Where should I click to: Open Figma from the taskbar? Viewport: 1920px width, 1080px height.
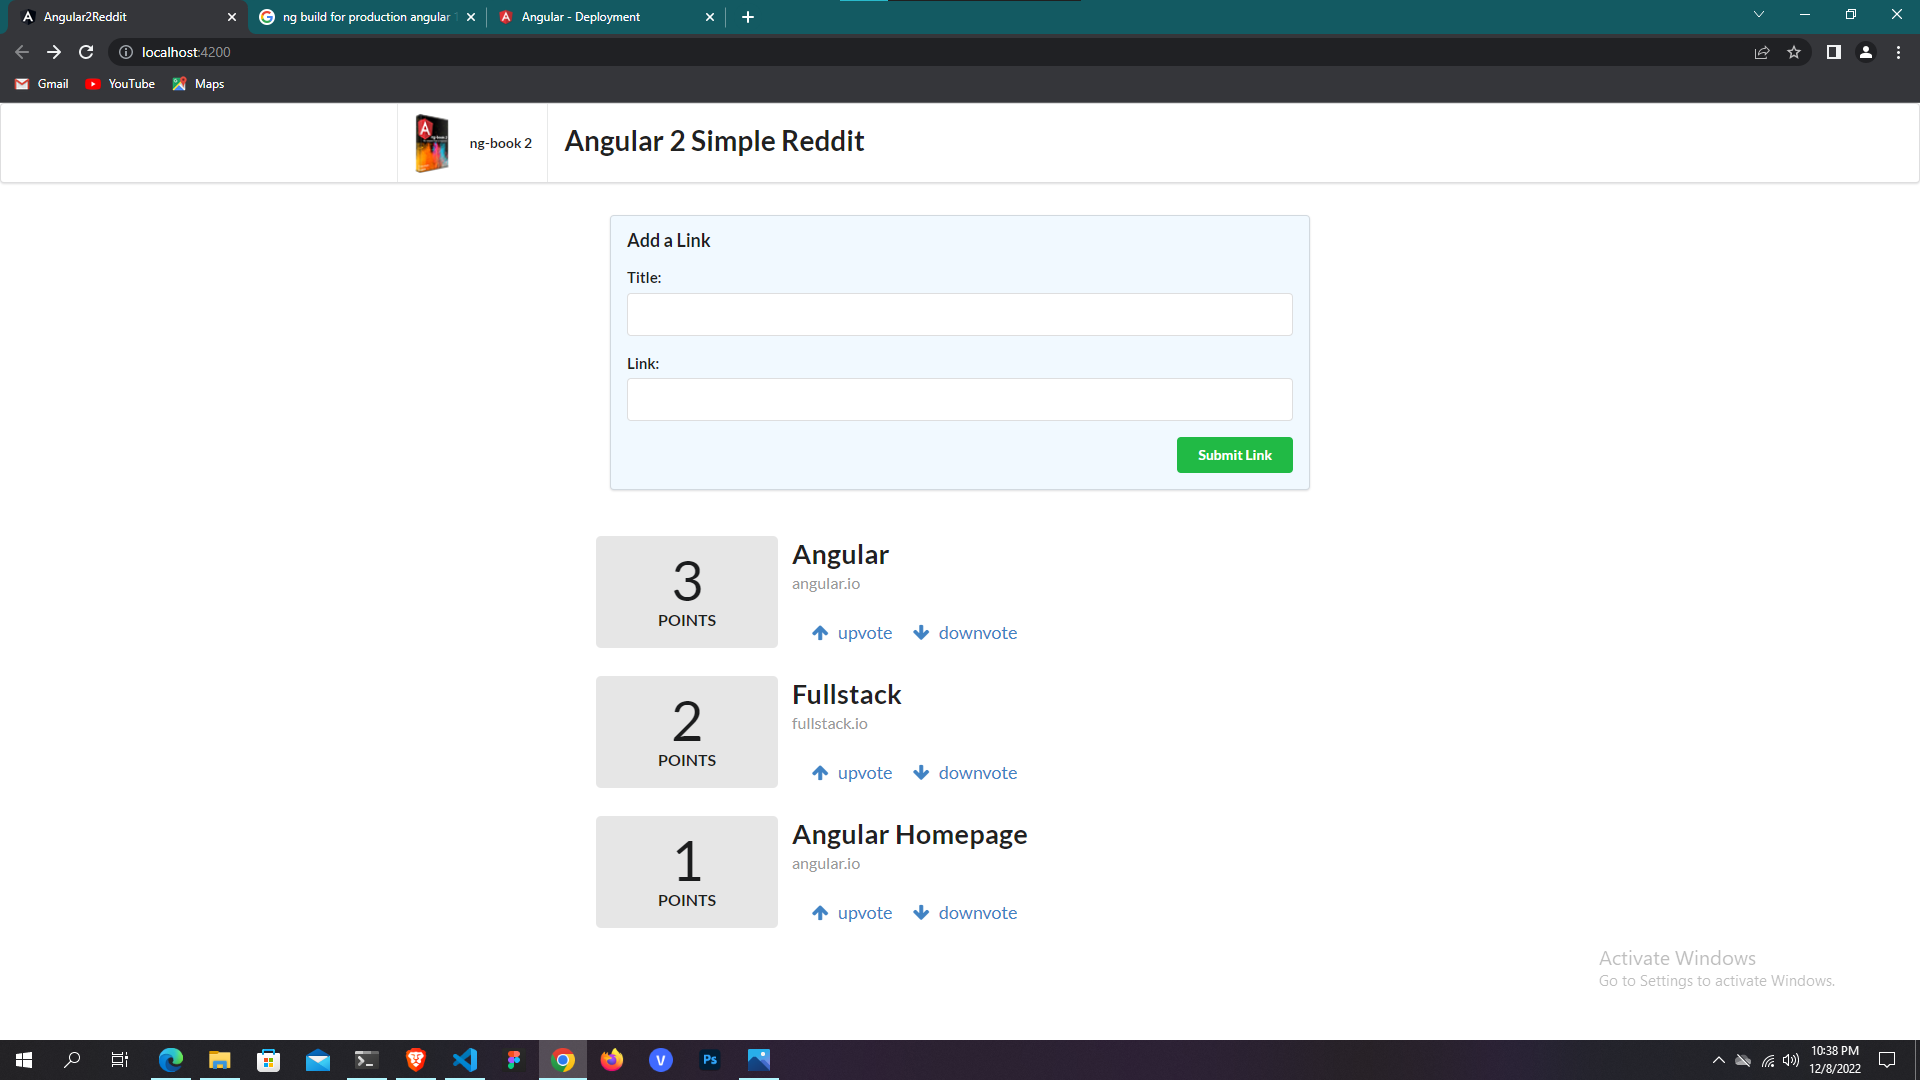pos(513,1060)
